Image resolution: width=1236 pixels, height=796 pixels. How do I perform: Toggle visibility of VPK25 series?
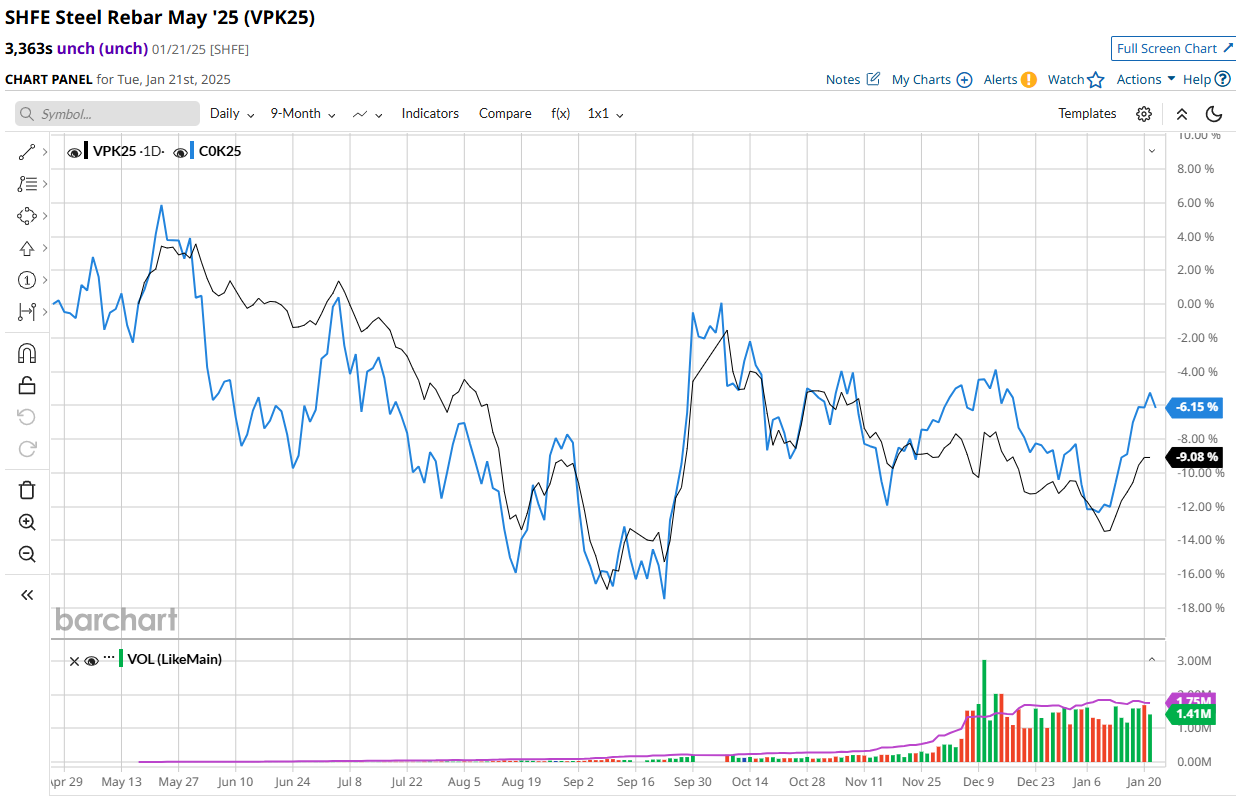[x=74, y=152]
